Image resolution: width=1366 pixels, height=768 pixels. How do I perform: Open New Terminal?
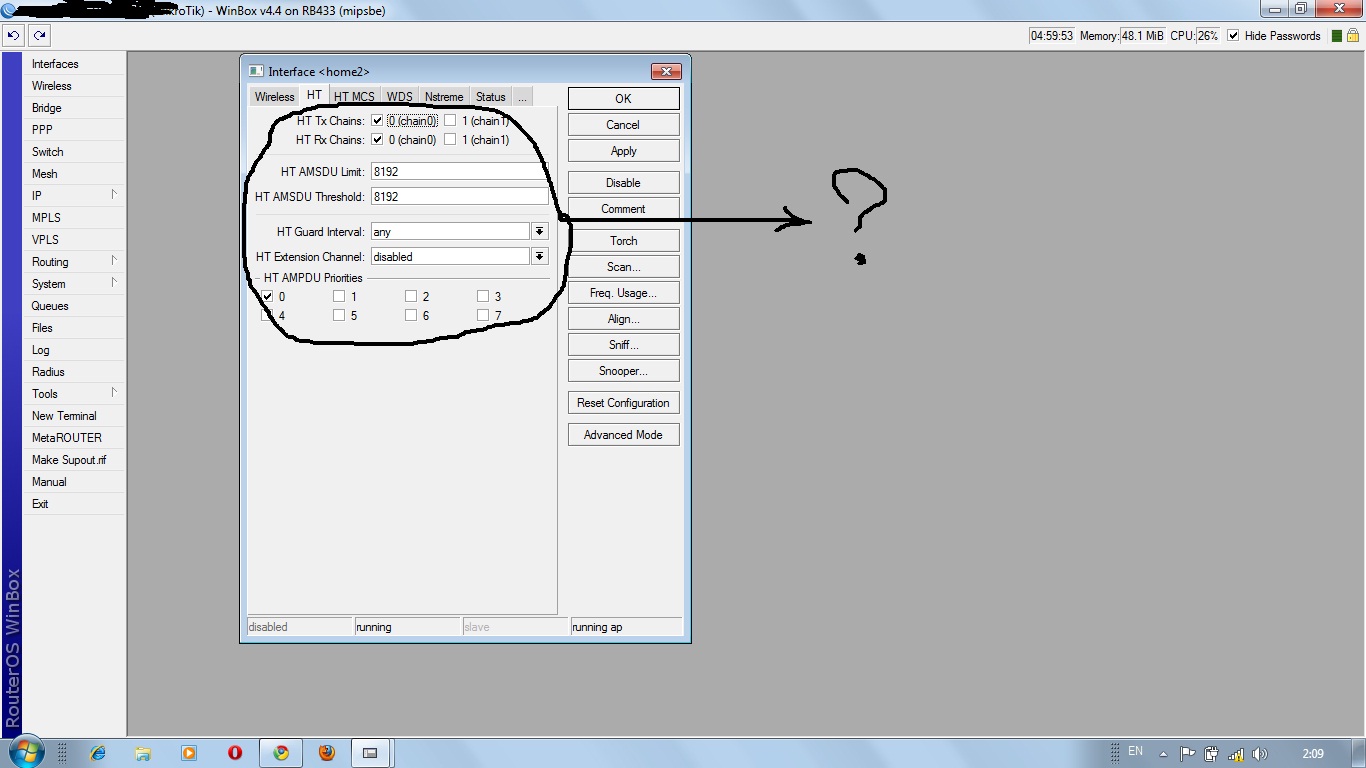(x=75, y=416)
